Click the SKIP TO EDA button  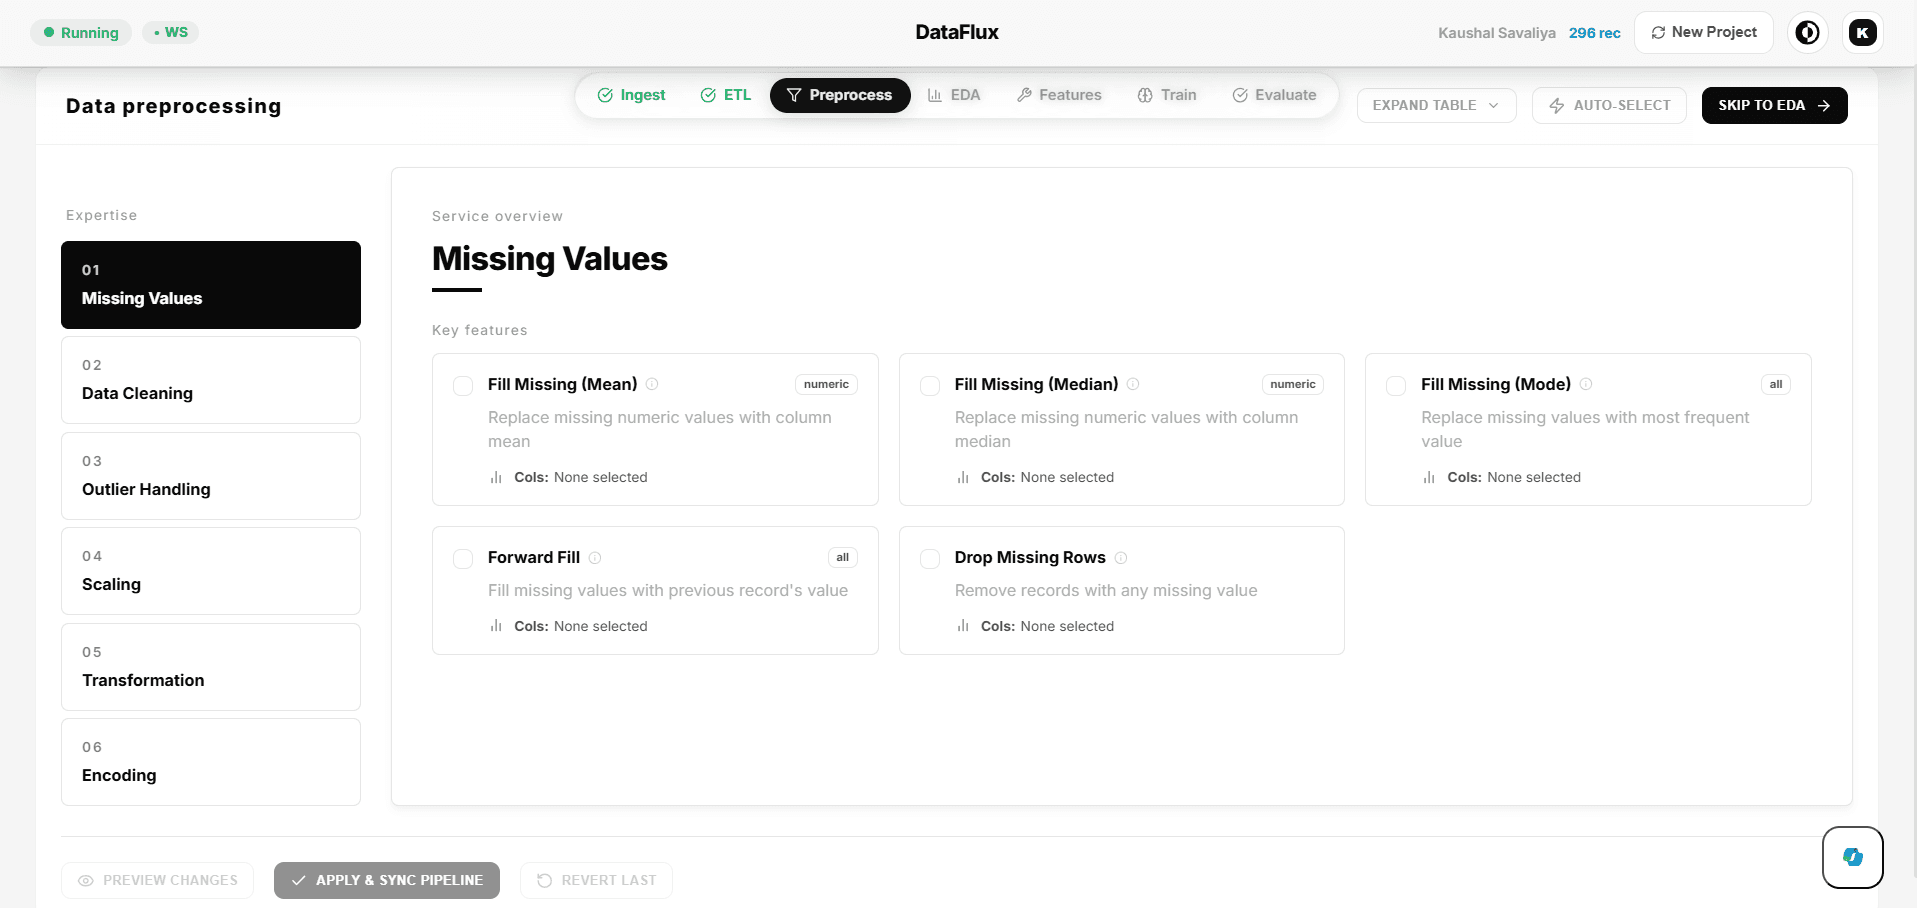(1774, 105)
